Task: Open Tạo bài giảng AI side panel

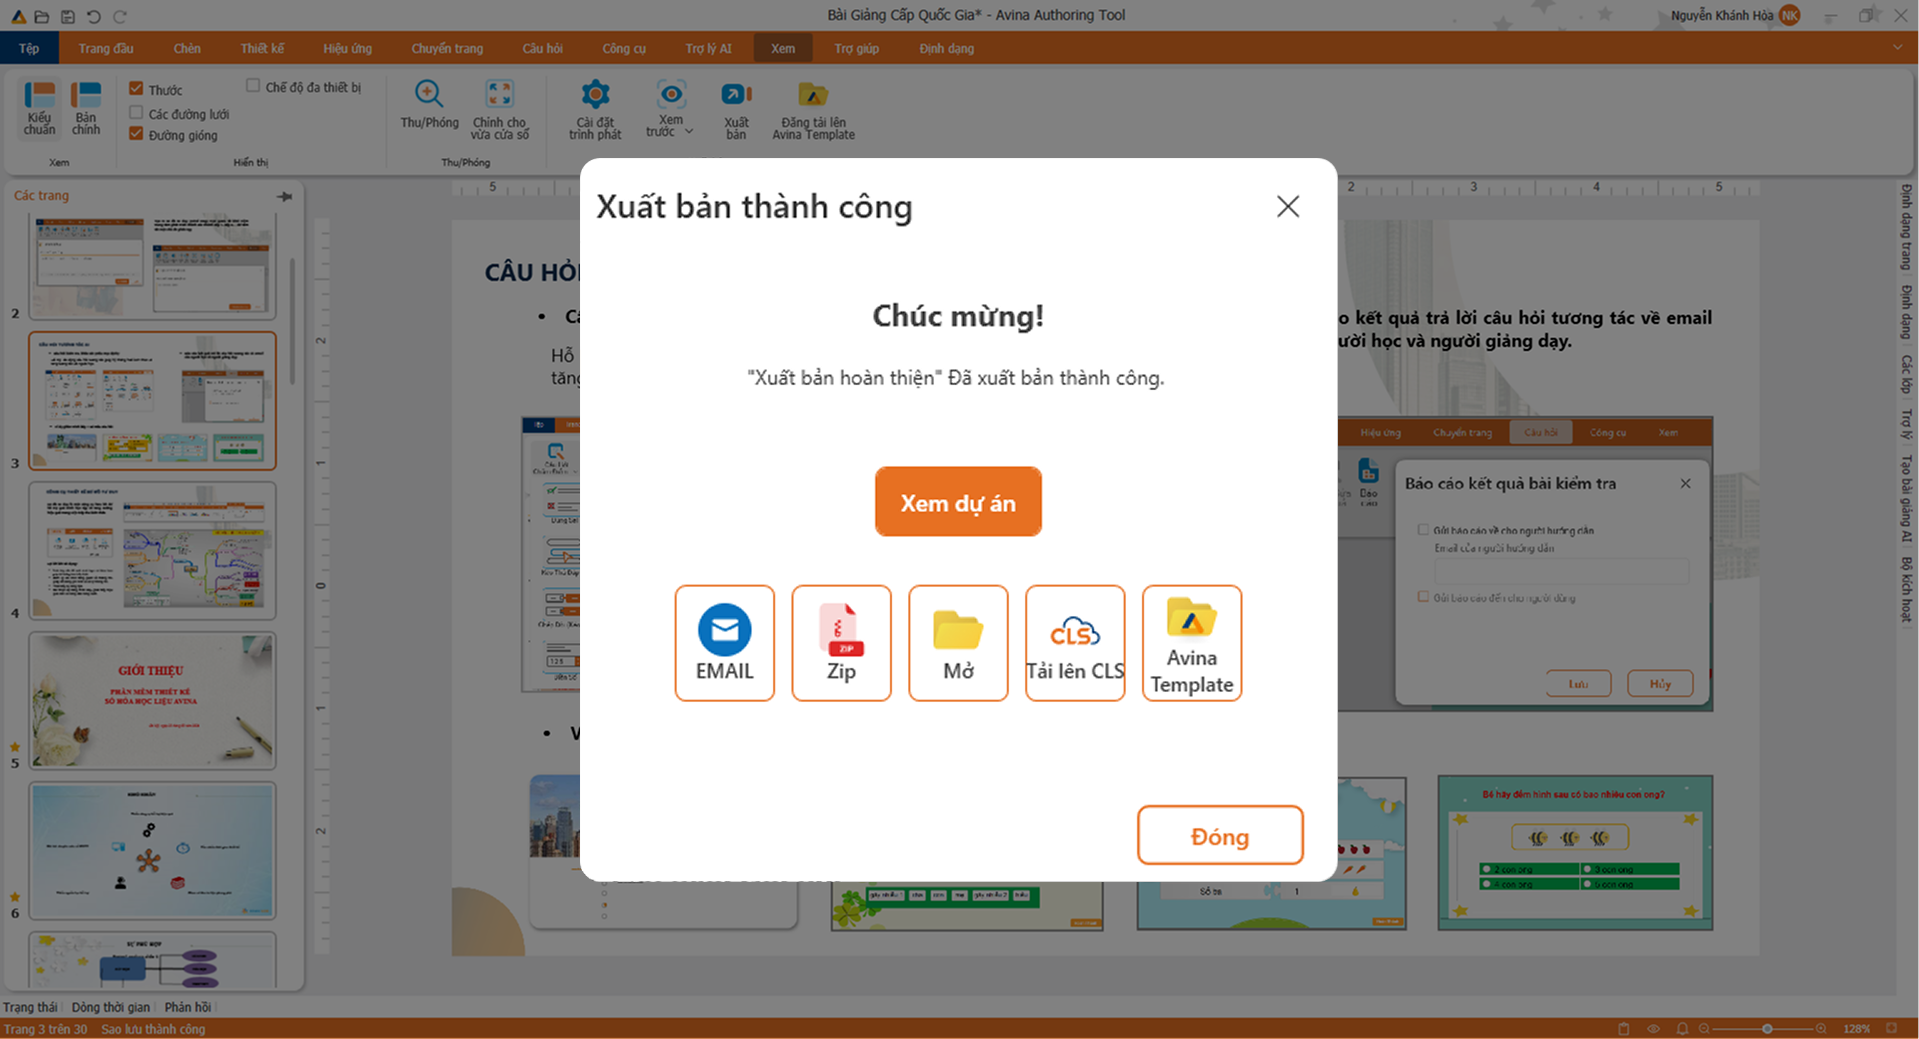Action: click(x=1906, y=499)
